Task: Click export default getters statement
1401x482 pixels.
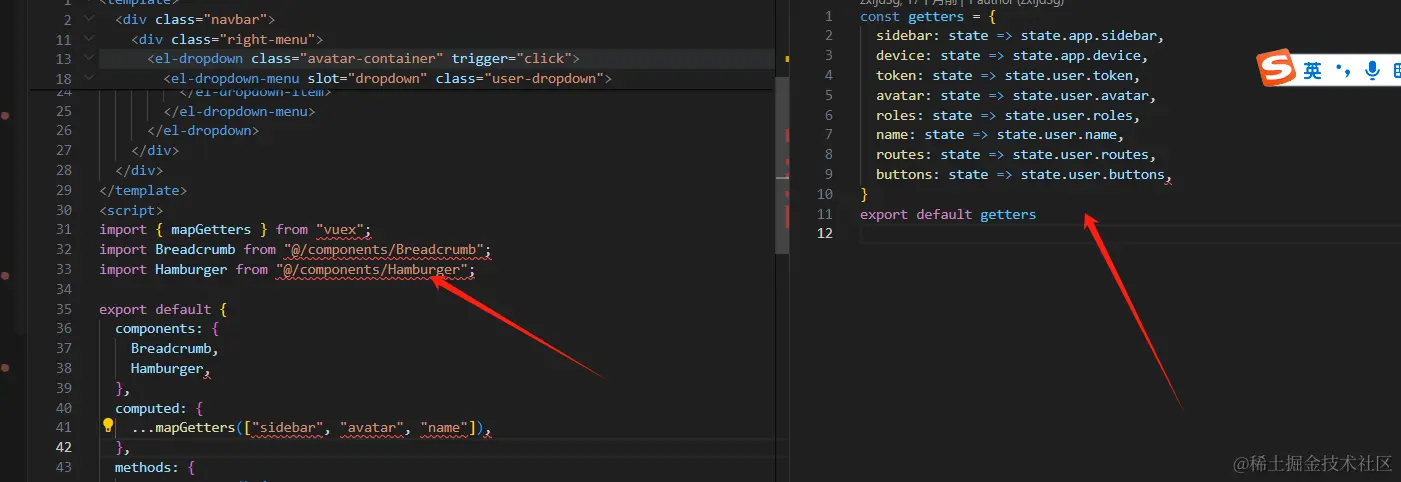Action: [948, 214]
